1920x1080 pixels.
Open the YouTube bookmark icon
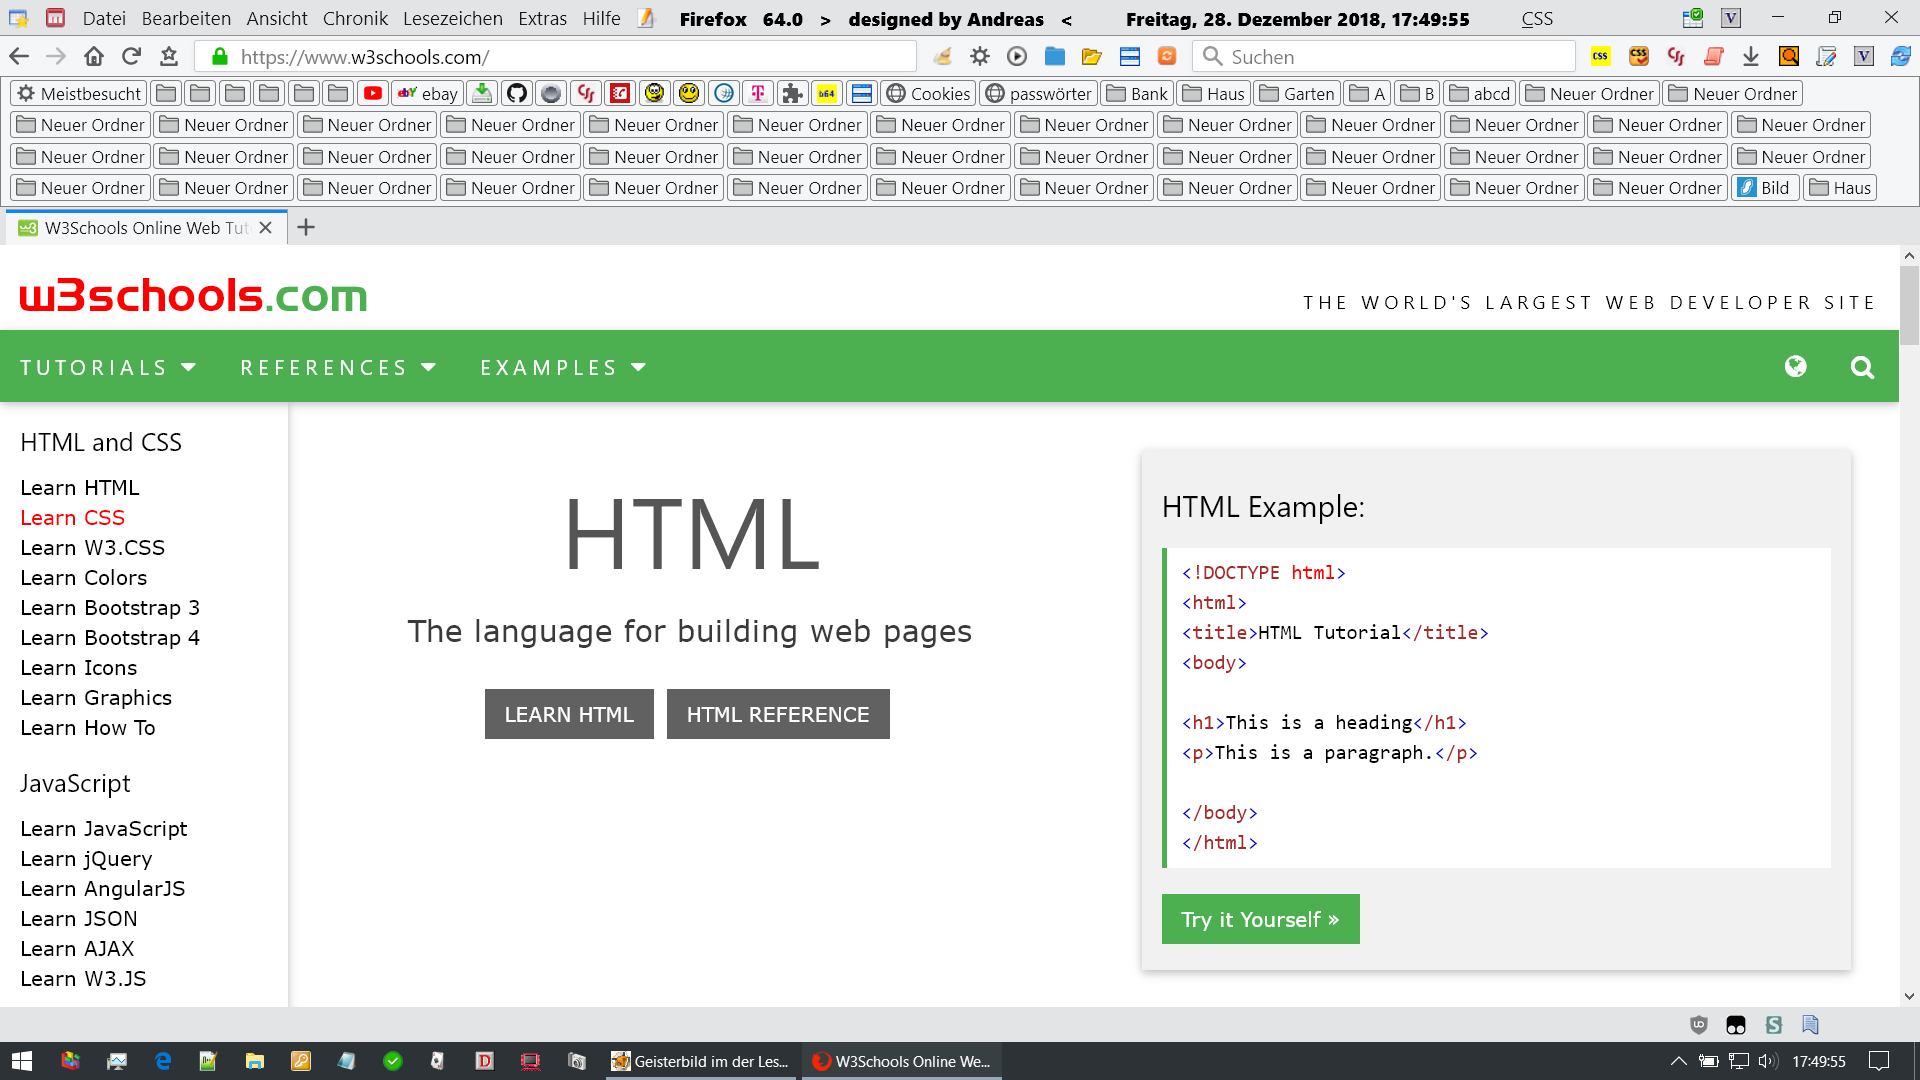coord(373,94)
